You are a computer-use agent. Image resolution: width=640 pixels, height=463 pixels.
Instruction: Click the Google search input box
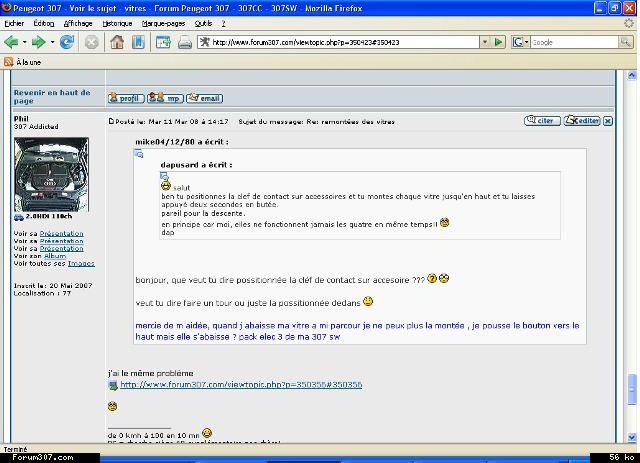click(x=574, y=42)
